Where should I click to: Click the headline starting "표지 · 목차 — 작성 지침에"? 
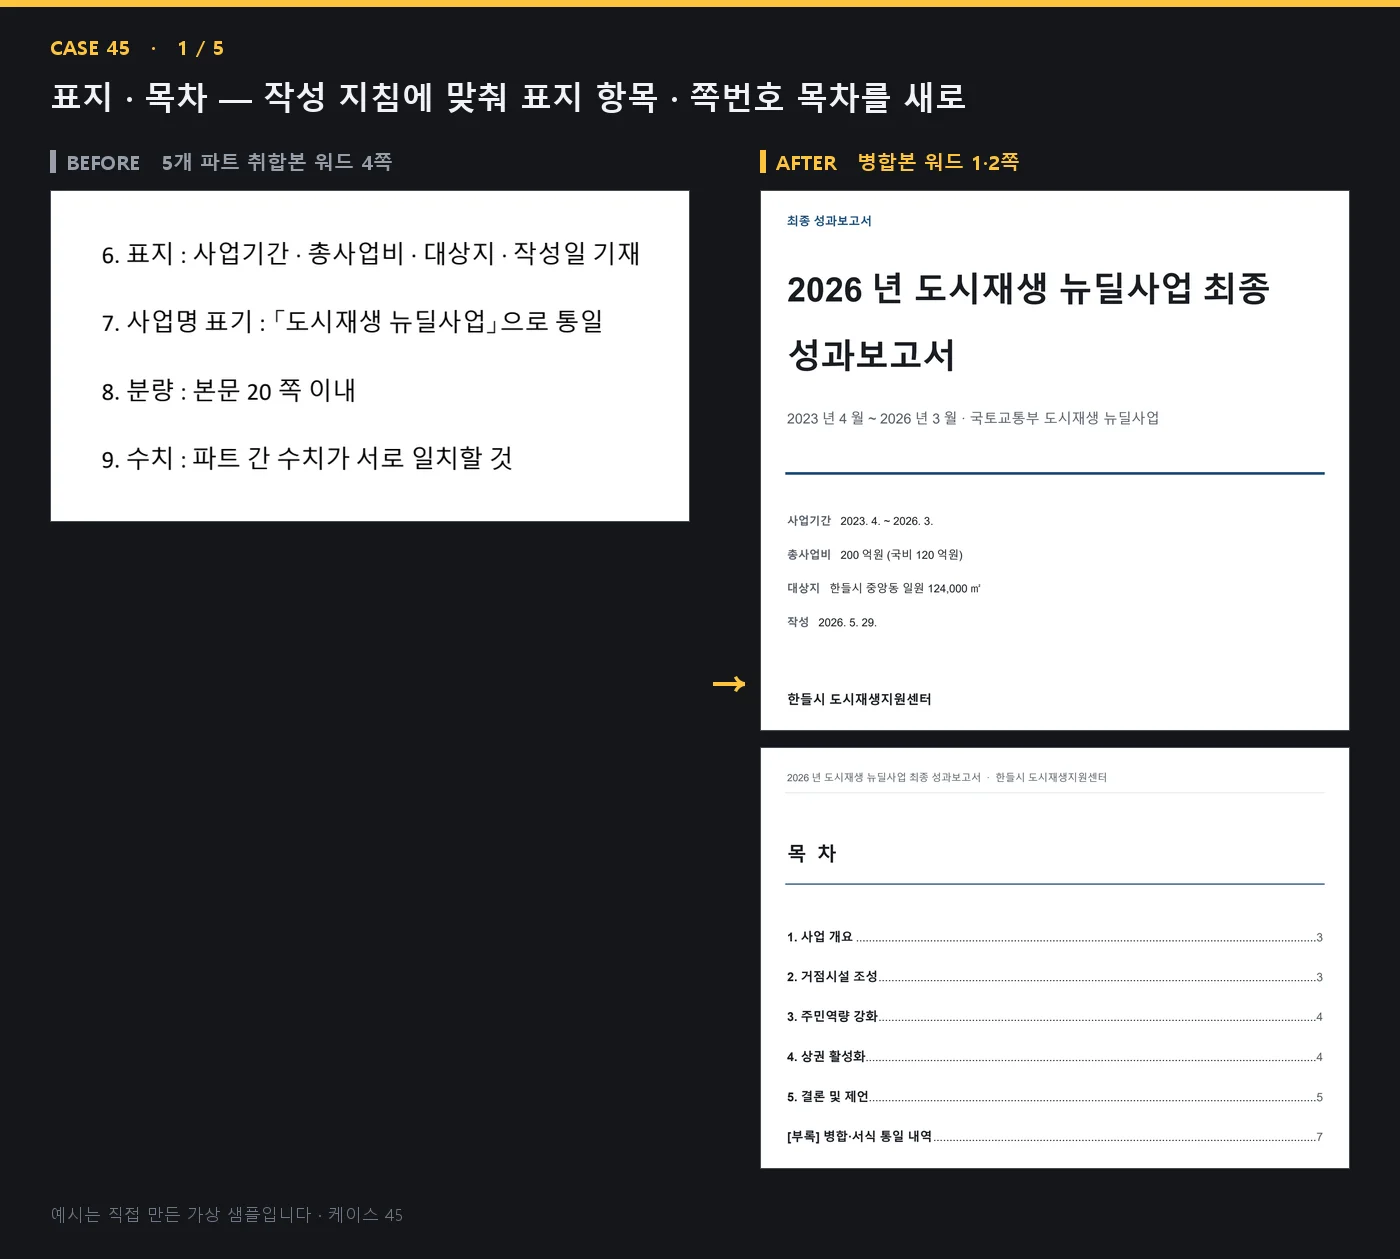click(508, 97)
